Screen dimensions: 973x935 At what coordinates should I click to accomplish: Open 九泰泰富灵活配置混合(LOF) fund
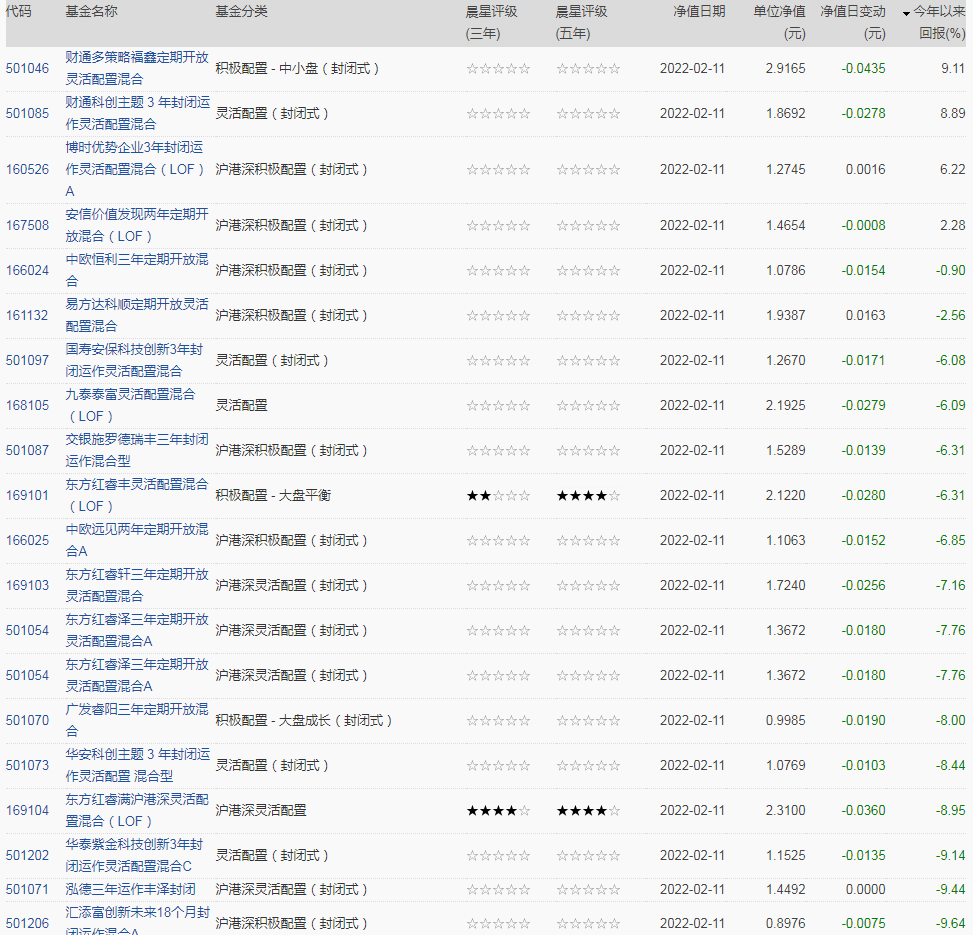130,405
